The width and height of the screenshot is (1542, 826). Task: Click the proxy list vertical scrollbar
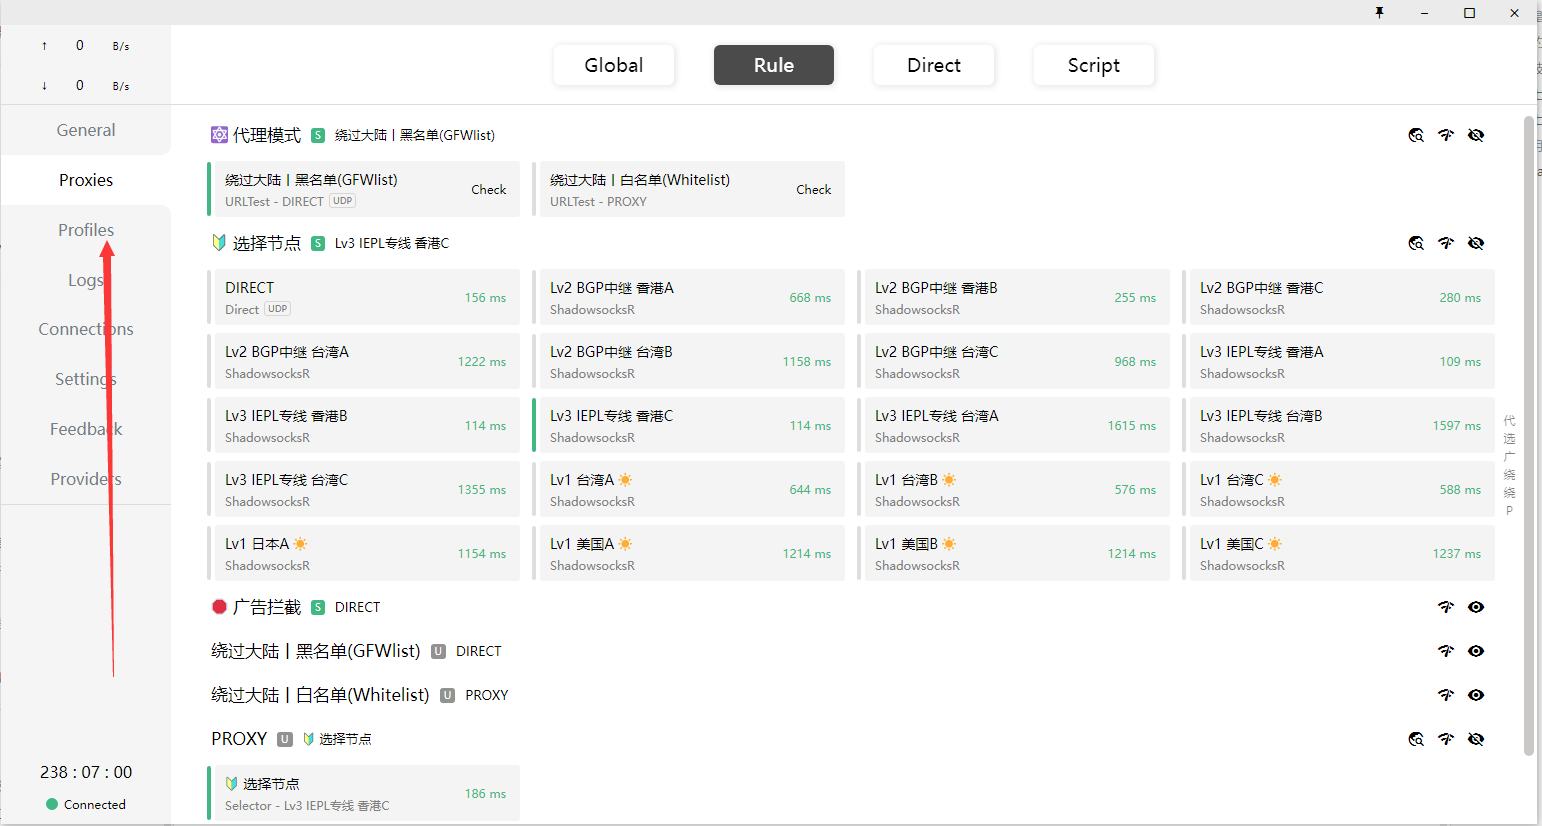tap(1528, 435)
